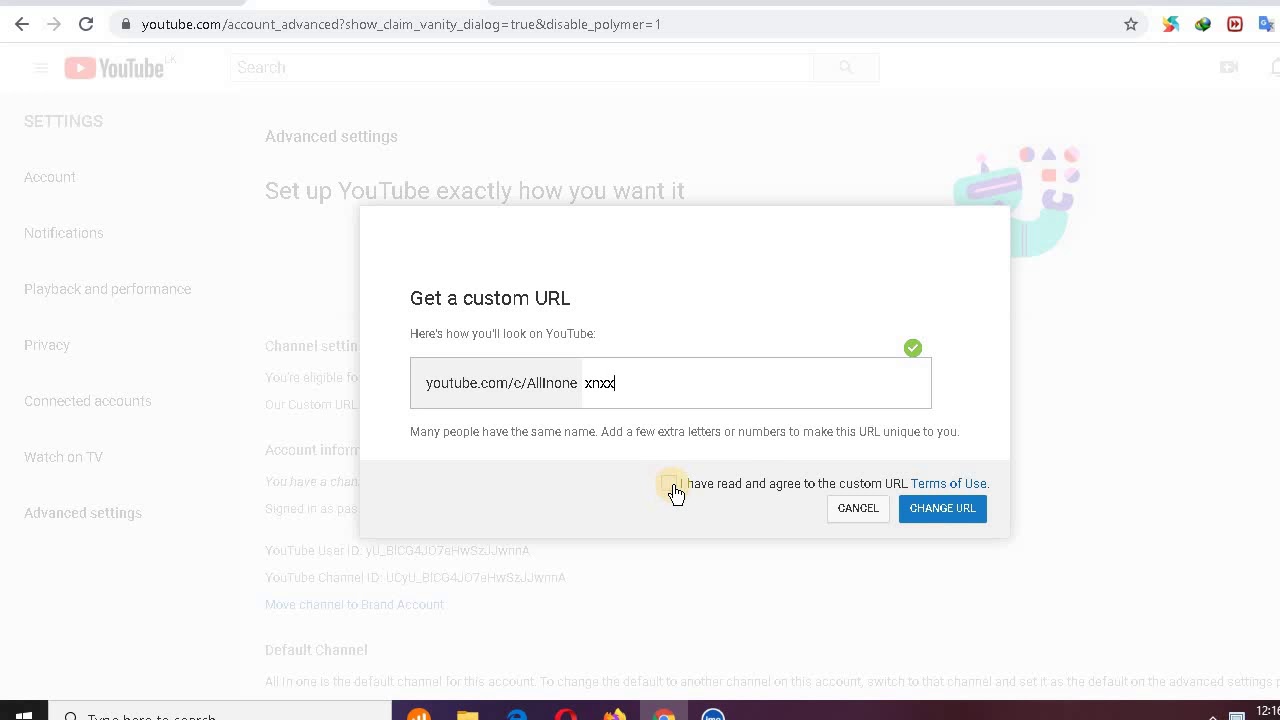Bookmark this page with the star icon
Screen dimensions: 1280x720
(1131, 24)
